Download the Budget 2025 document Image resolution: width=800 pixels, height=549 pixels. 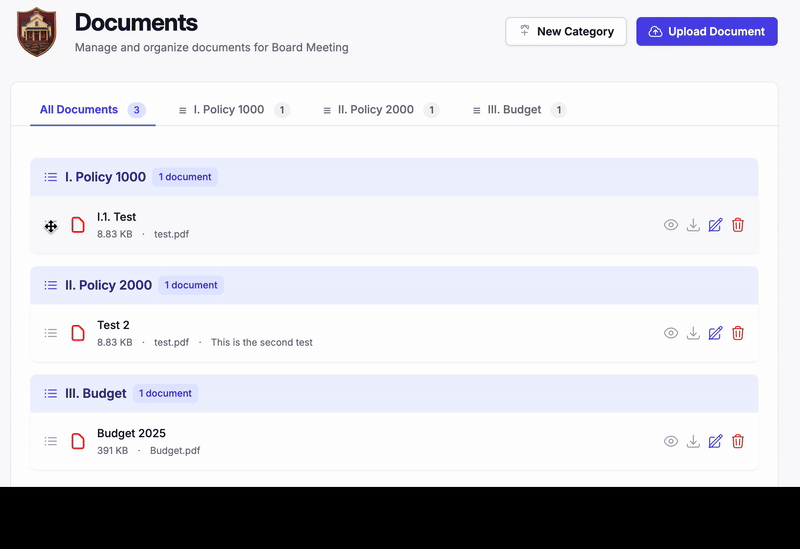[x=693, y=441]
